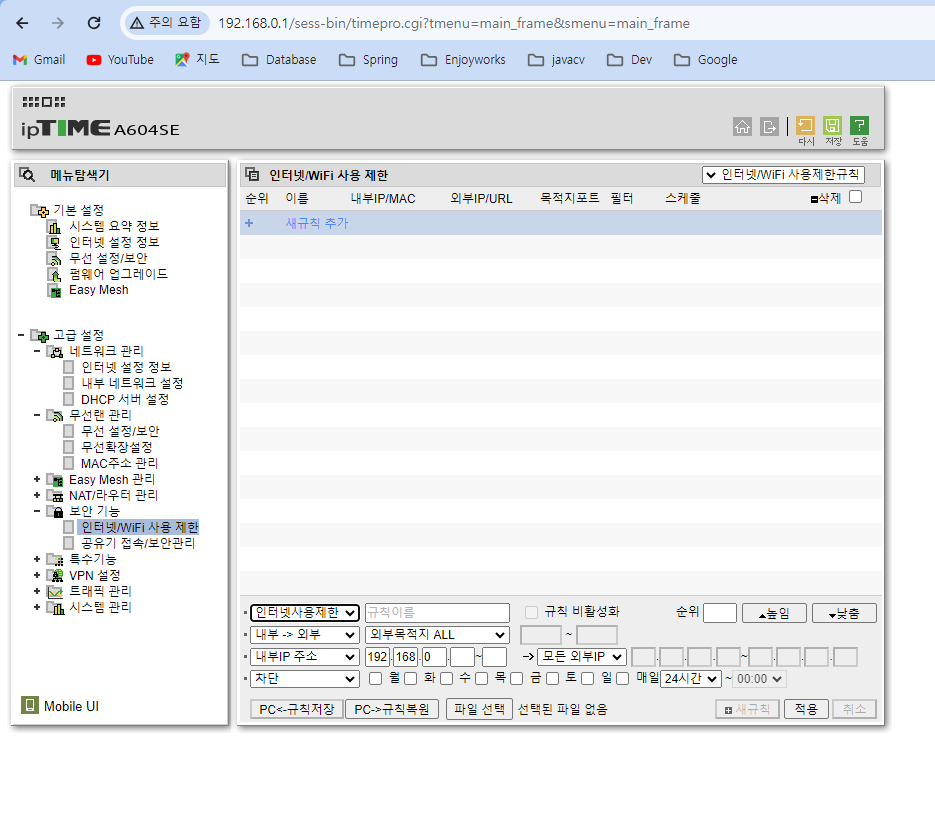Click the plus icon beside 새규칙 추가

tap(249, 223)
